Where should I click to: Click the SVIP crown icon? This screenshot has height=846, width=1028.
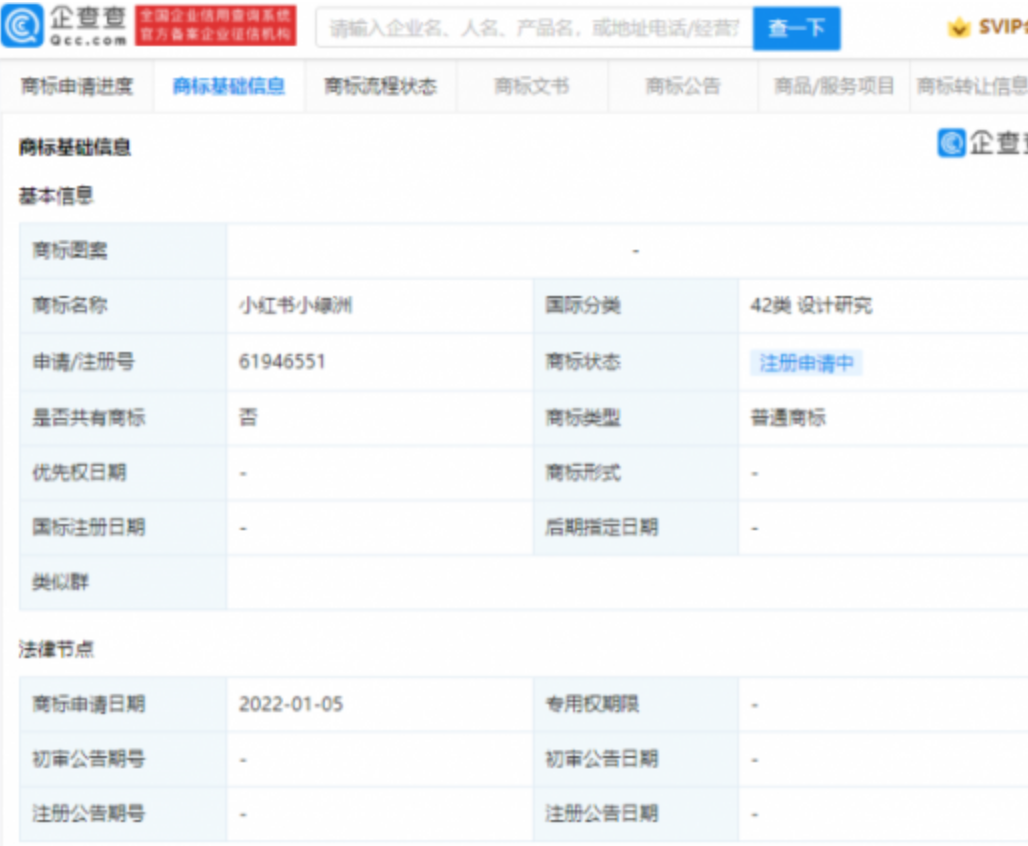(x=959, y=28)
